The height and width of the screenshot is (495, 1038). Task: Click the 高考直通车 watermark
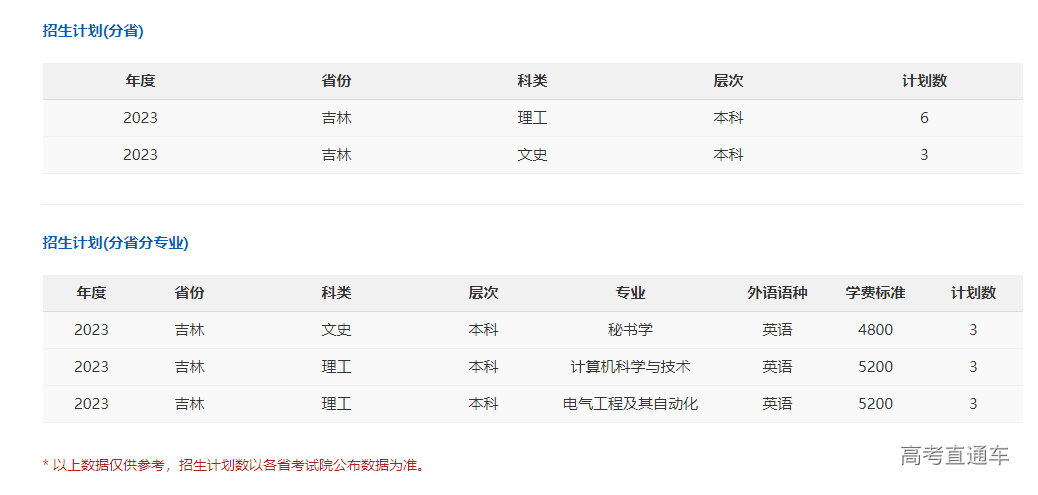pos(954,456)
